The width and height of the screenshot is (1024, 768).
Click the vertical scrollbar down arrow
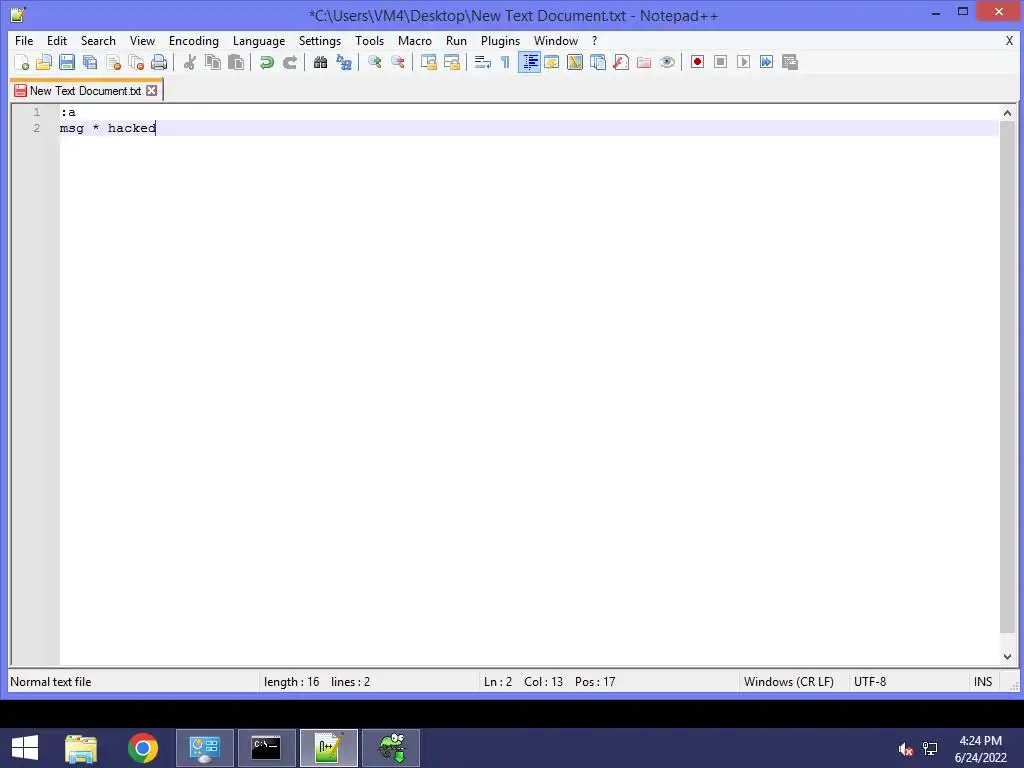pos(1007,656)
